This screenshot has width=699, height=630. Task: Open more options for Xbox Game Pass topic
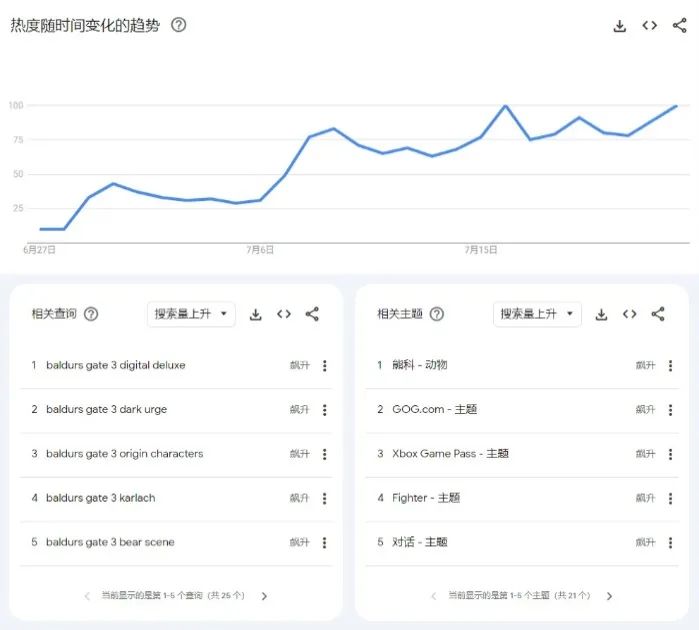(670, 454)
